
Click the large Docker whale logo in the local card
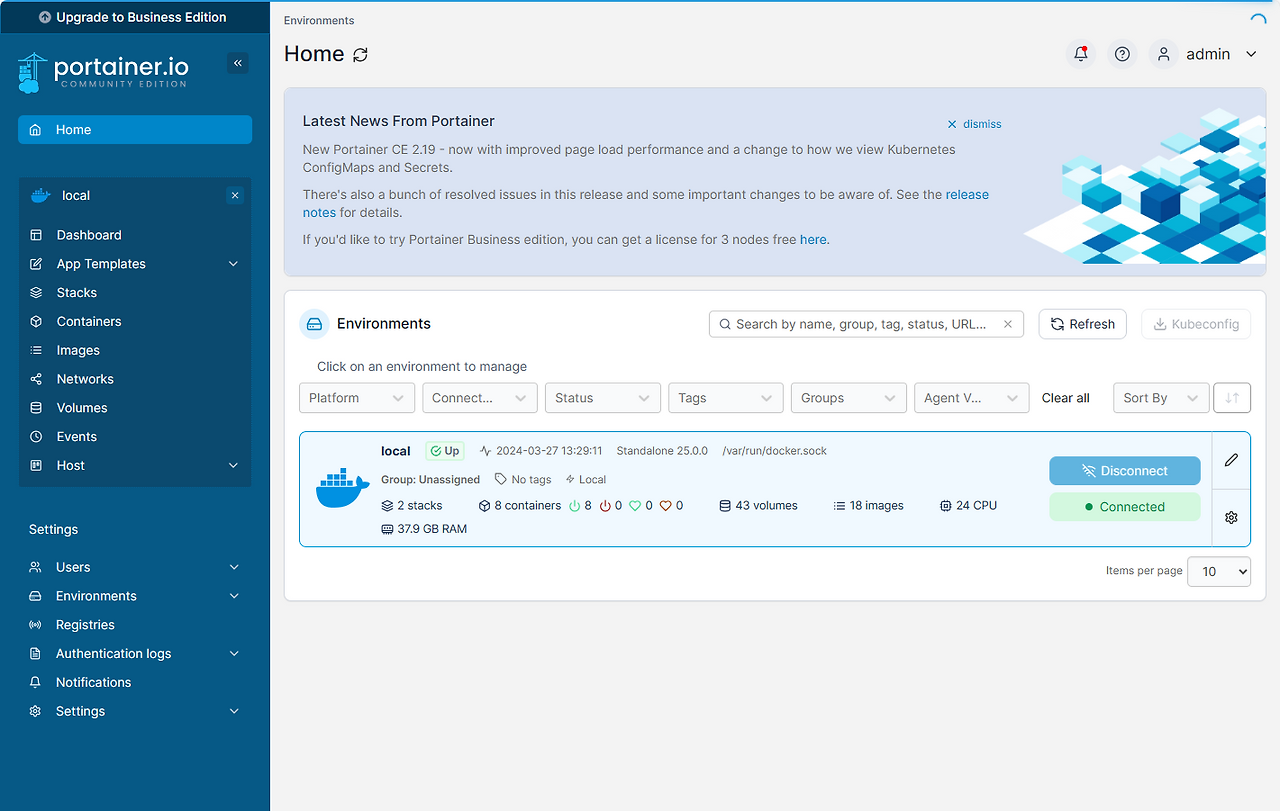[343, 488]
